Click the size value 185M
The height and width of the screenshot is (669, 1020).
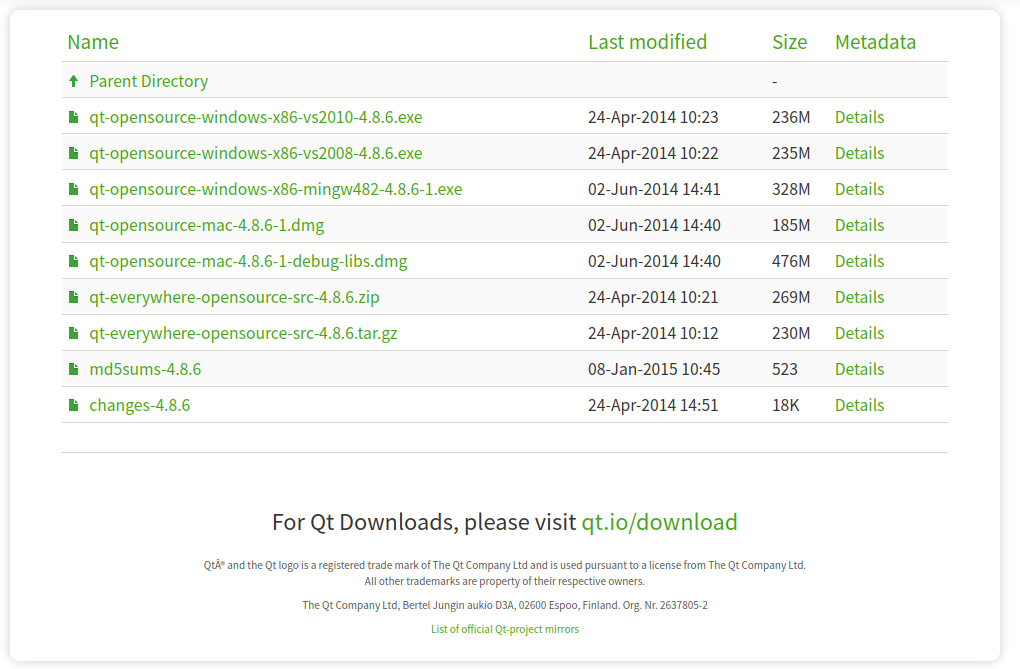coord(791,225)
